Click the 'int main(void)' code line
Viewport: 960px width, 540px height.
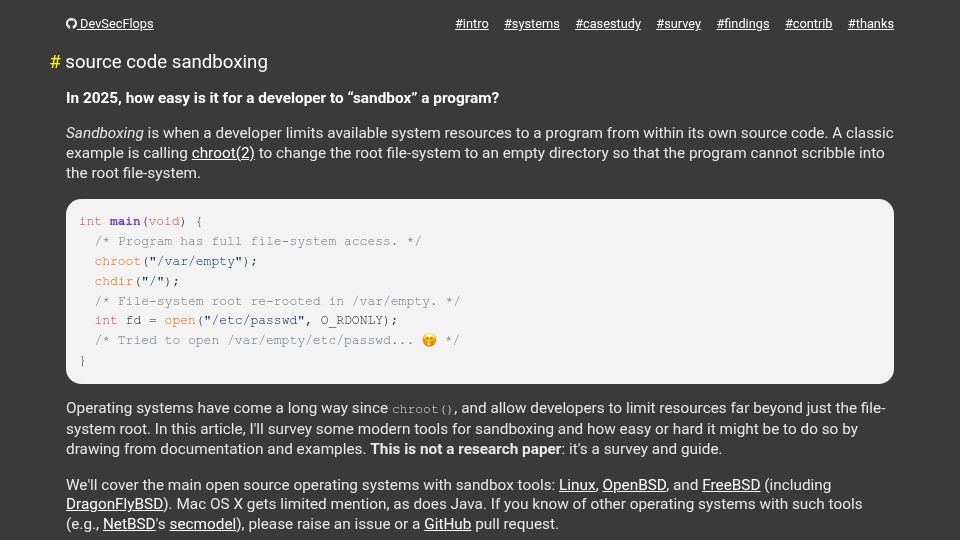tap(140, 222)
